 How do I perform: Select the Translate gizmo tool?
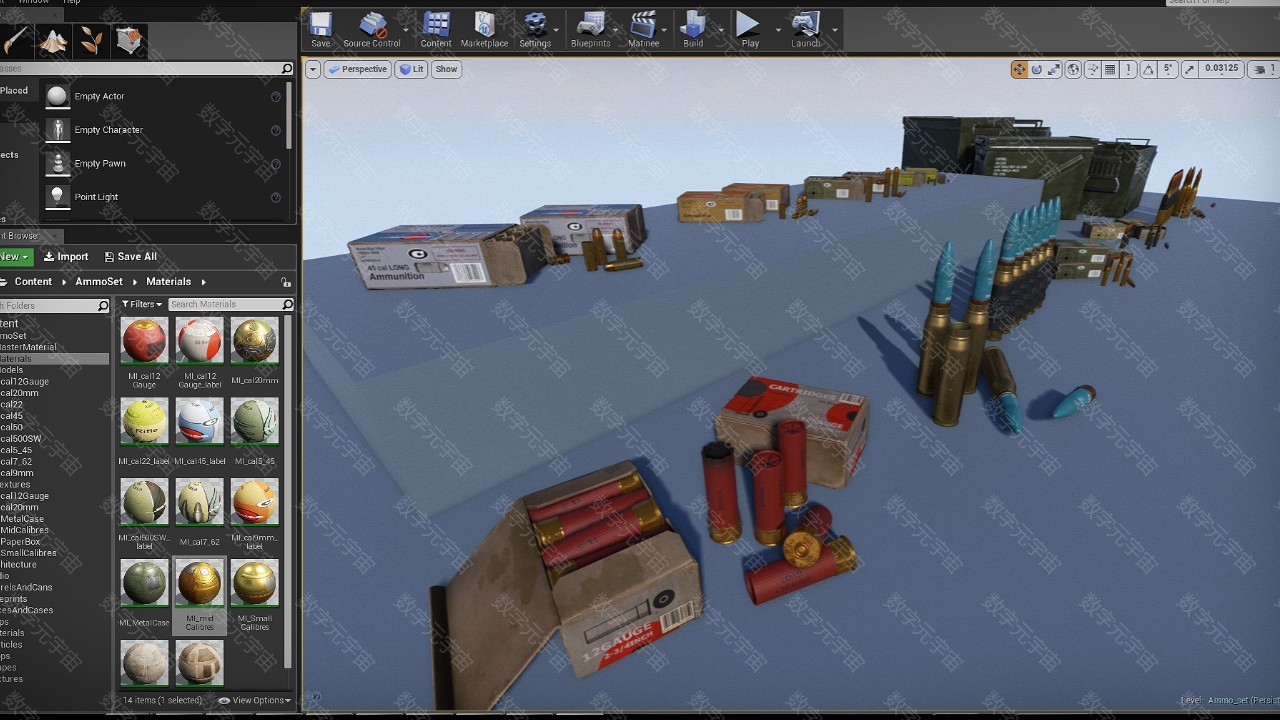[1019, 69]
